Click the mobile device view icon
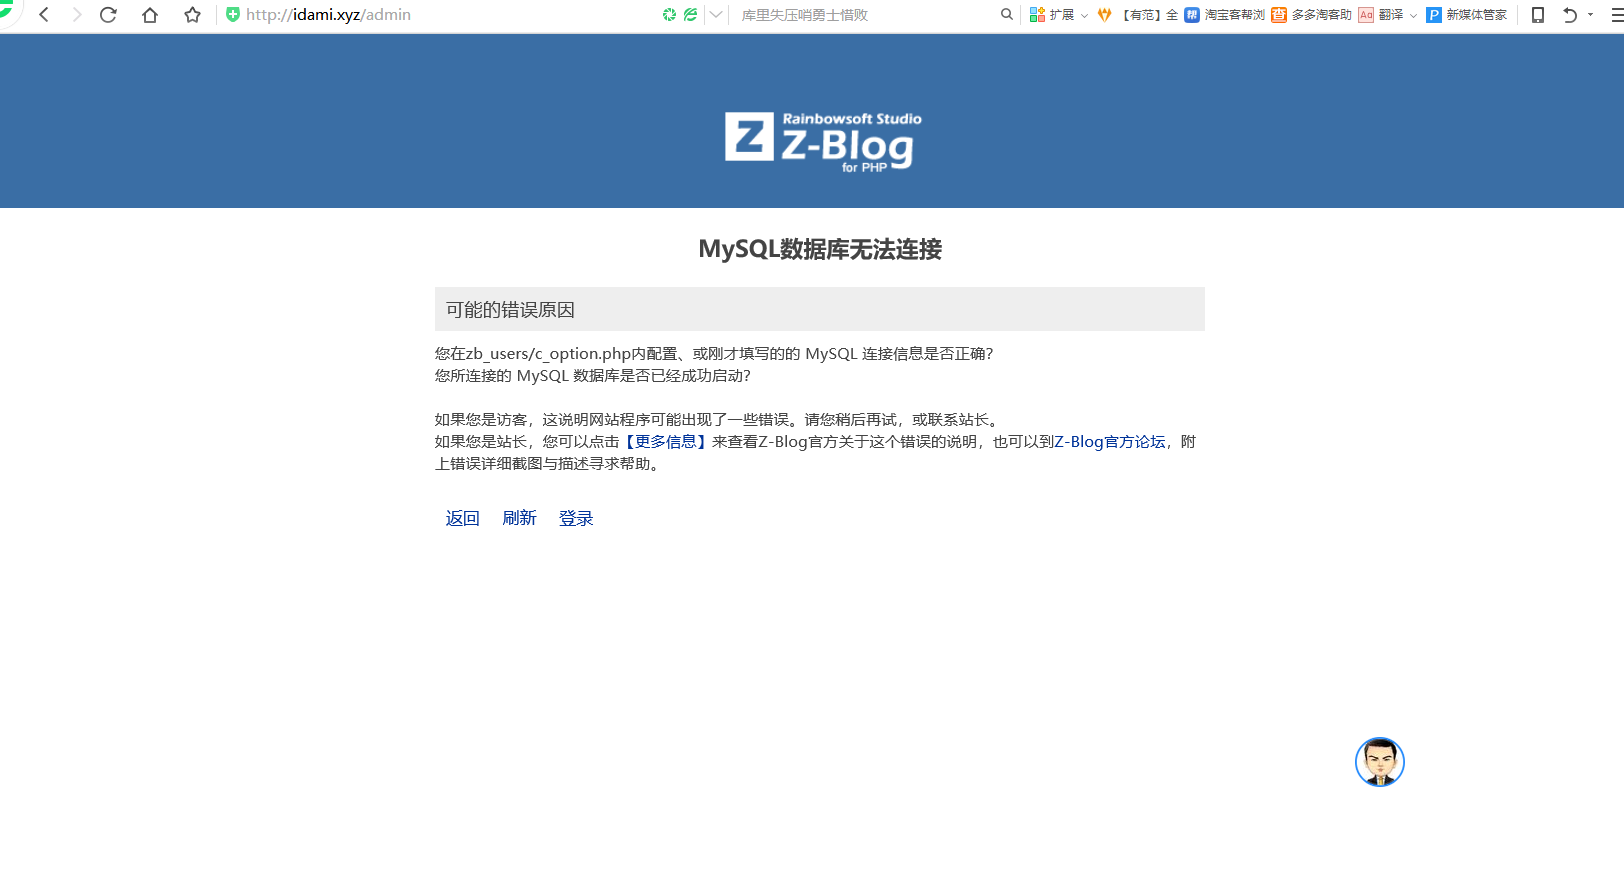 tap(1538, 15)
